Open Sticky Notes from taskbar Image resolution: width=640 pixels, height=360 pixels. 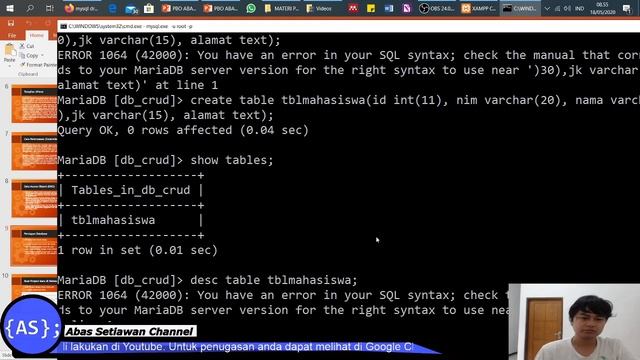tap(371, 8)
